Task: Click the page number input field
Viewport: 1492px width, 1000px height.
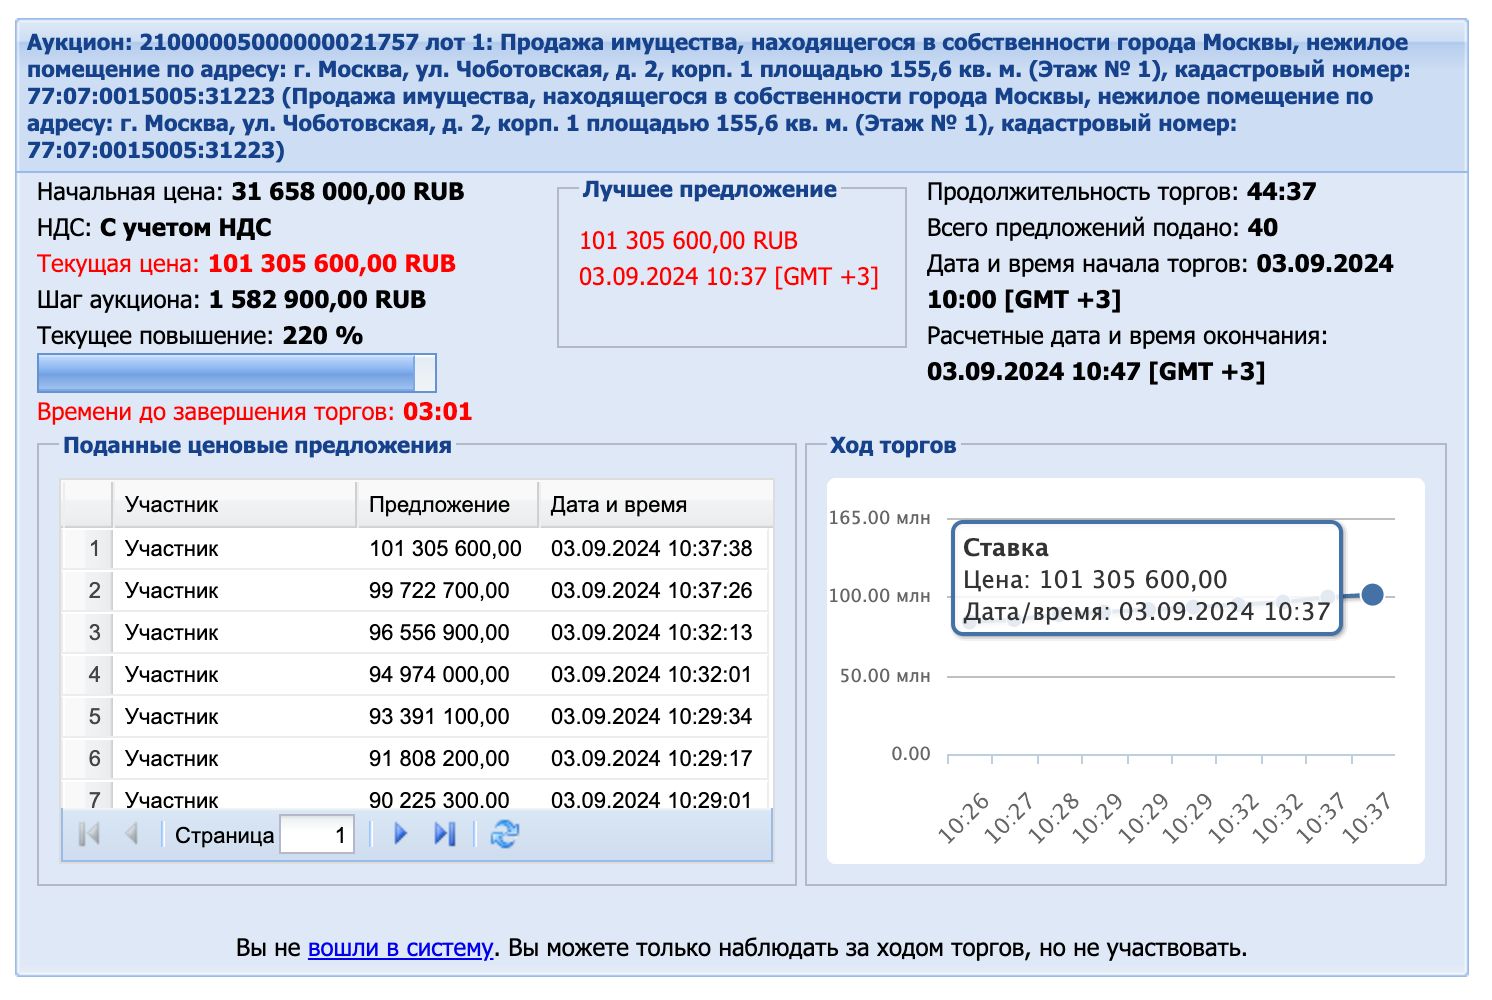Action: [317, 835]
